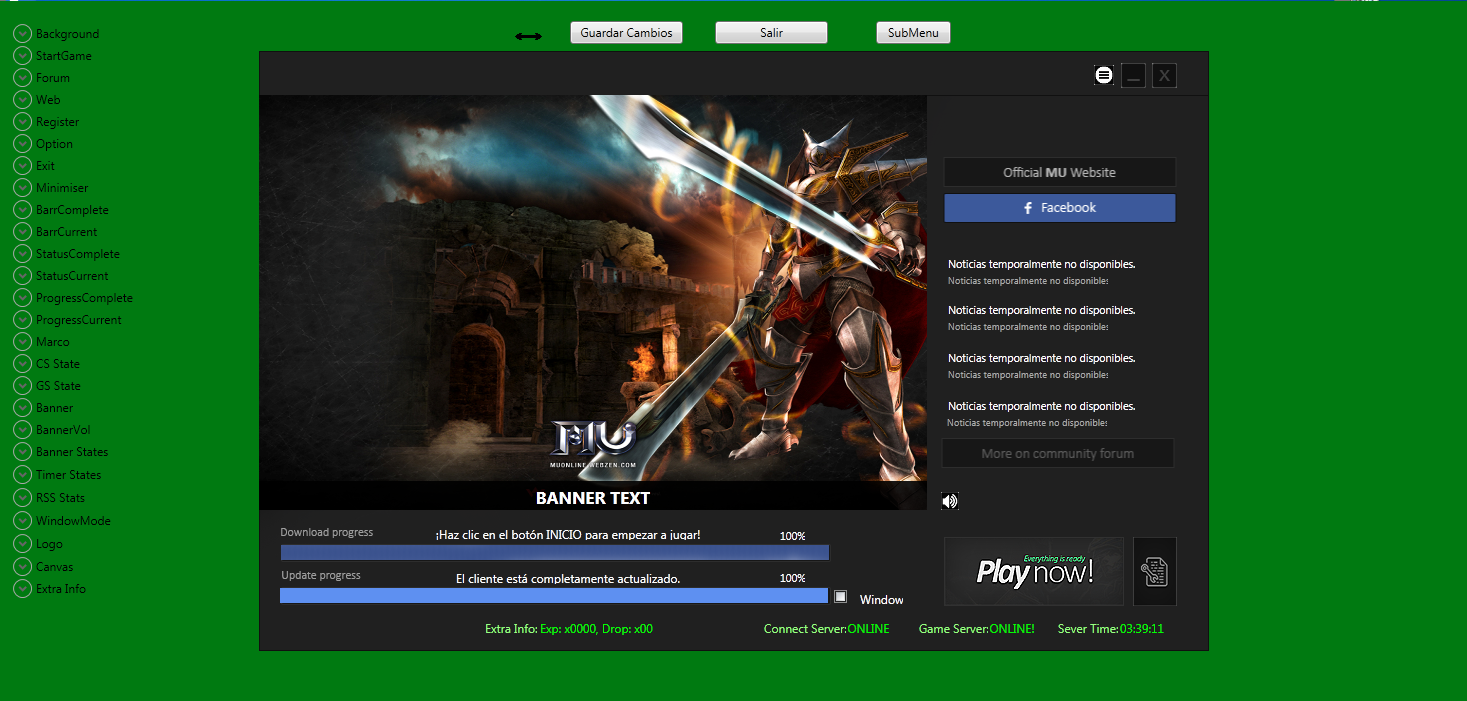Expand the Forum section chevron
This screenshot has height=701, width=1467.
[22, 77]
